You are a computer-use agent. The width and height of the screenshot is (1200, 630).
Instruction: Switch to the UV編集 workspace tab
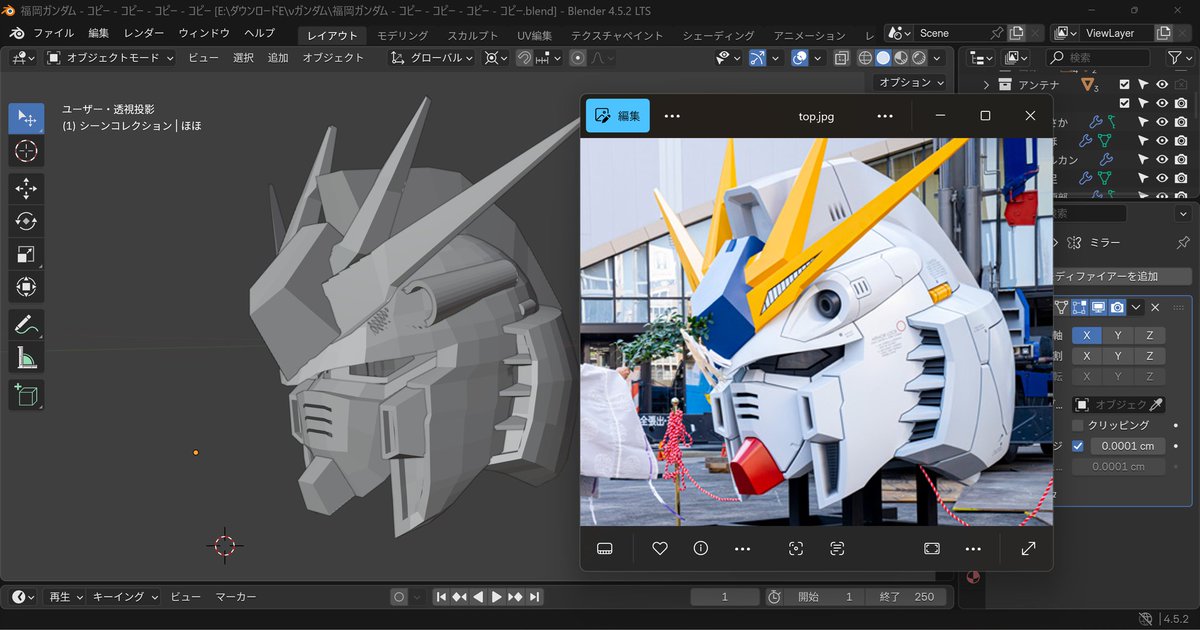tap(534, 36)
